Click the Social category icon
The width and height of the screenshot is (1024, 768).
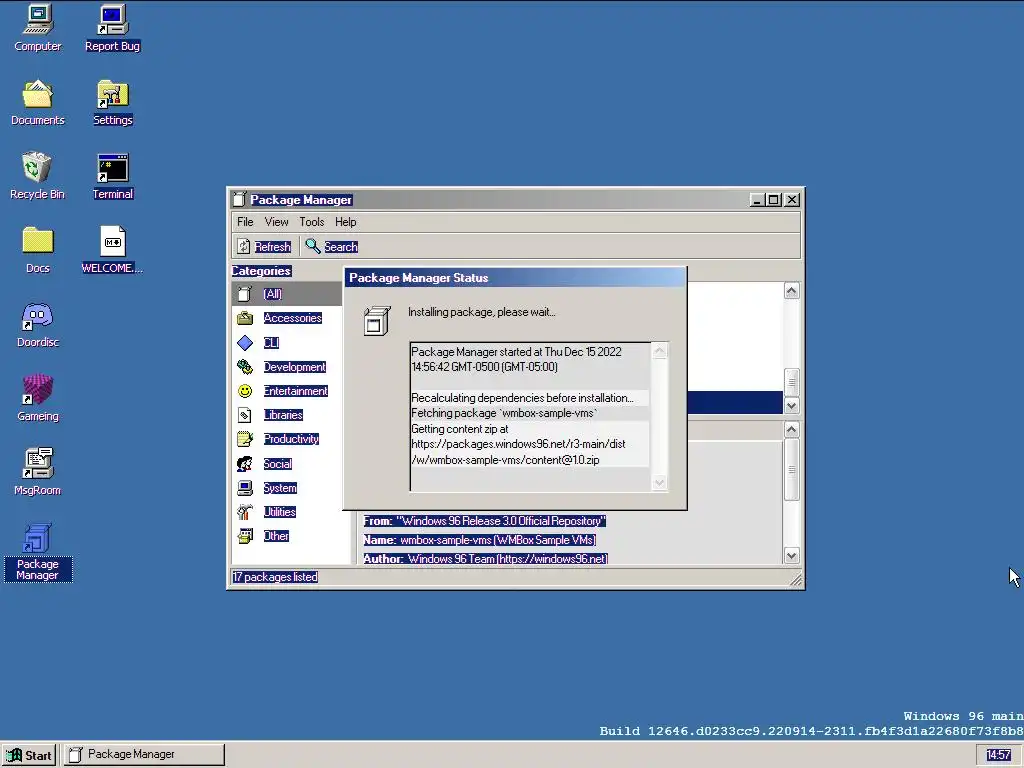point(245,464)
